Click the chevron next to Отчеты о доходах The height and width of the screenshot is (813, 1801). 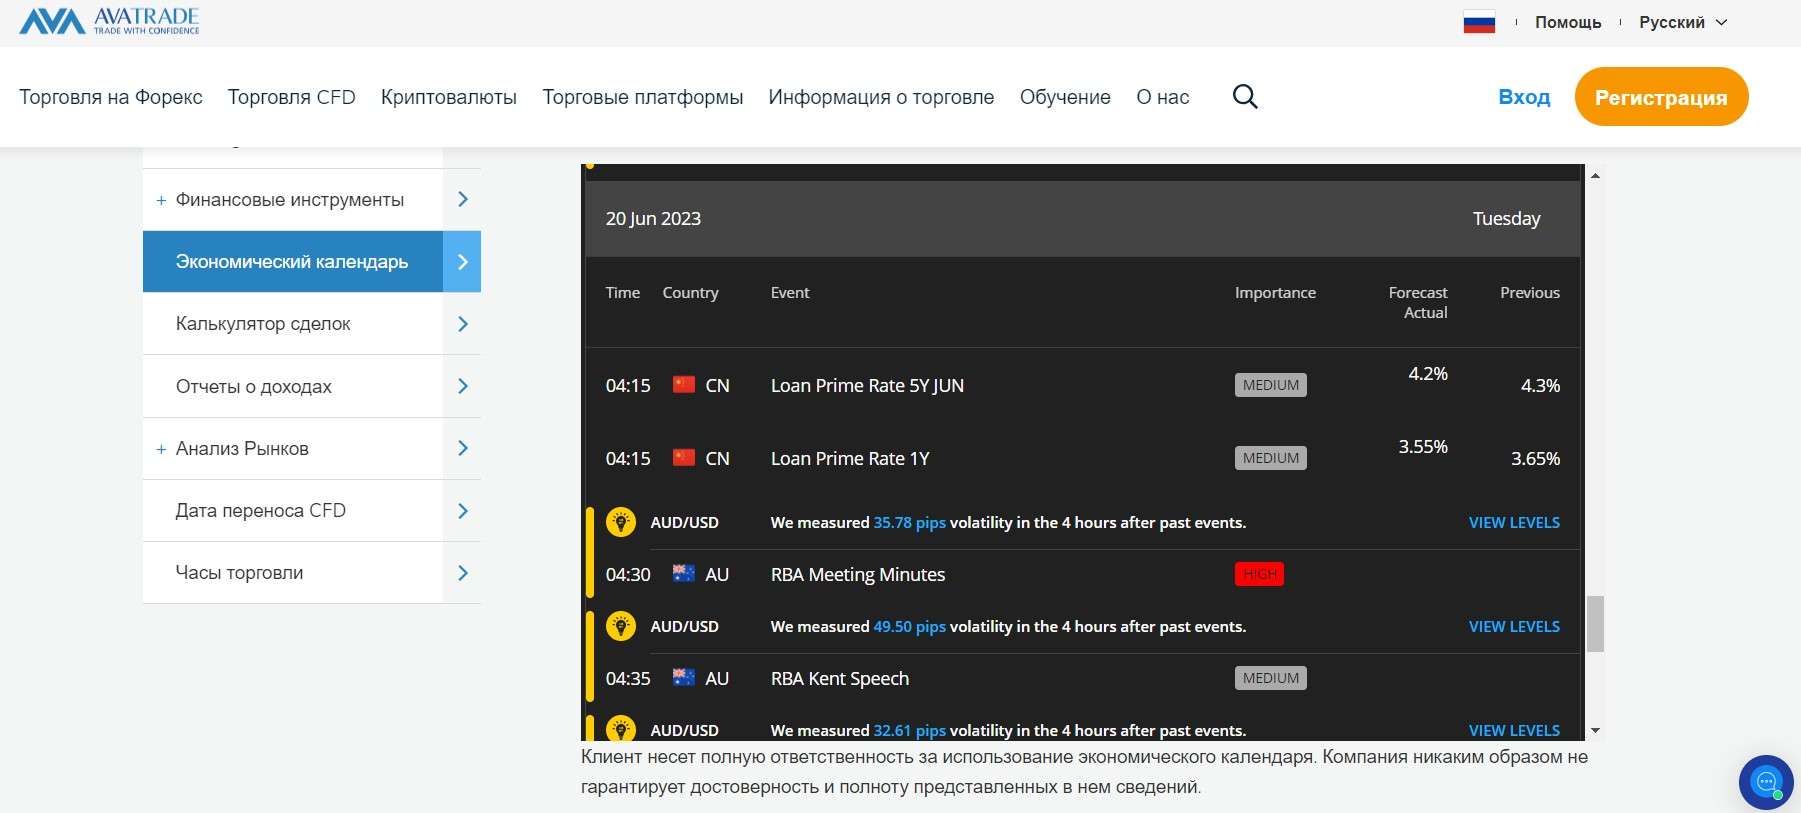[x=462, y=386]
